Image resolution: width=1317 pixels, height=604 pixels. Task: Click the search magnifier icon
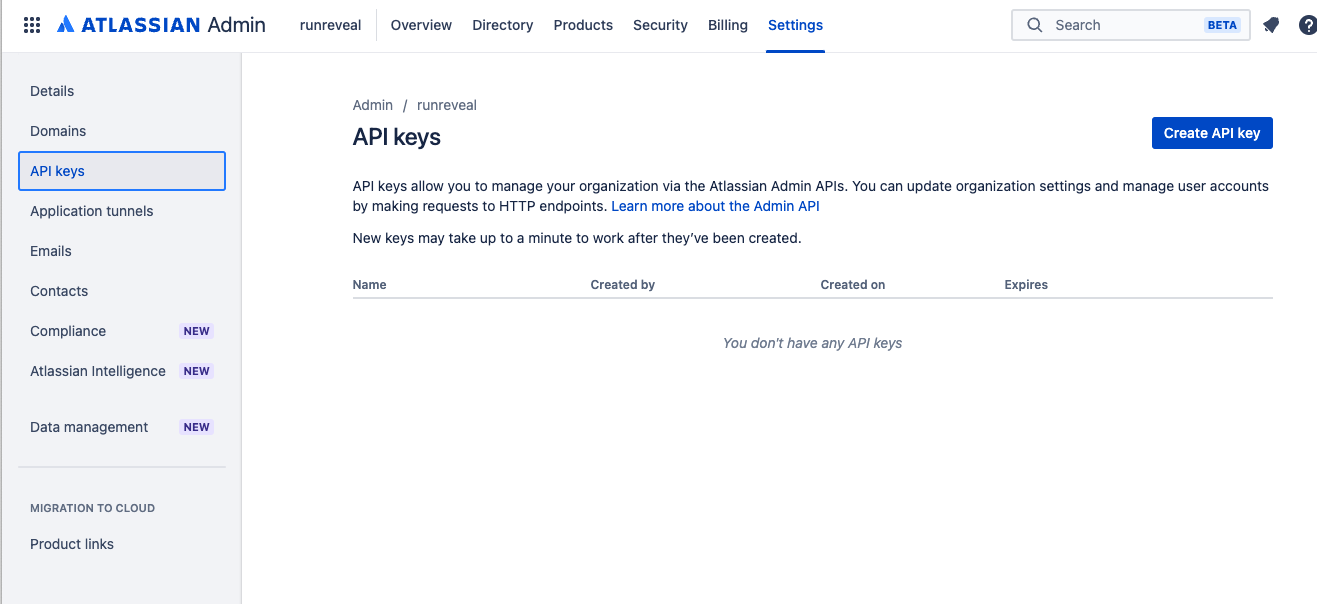[1034, 24]
